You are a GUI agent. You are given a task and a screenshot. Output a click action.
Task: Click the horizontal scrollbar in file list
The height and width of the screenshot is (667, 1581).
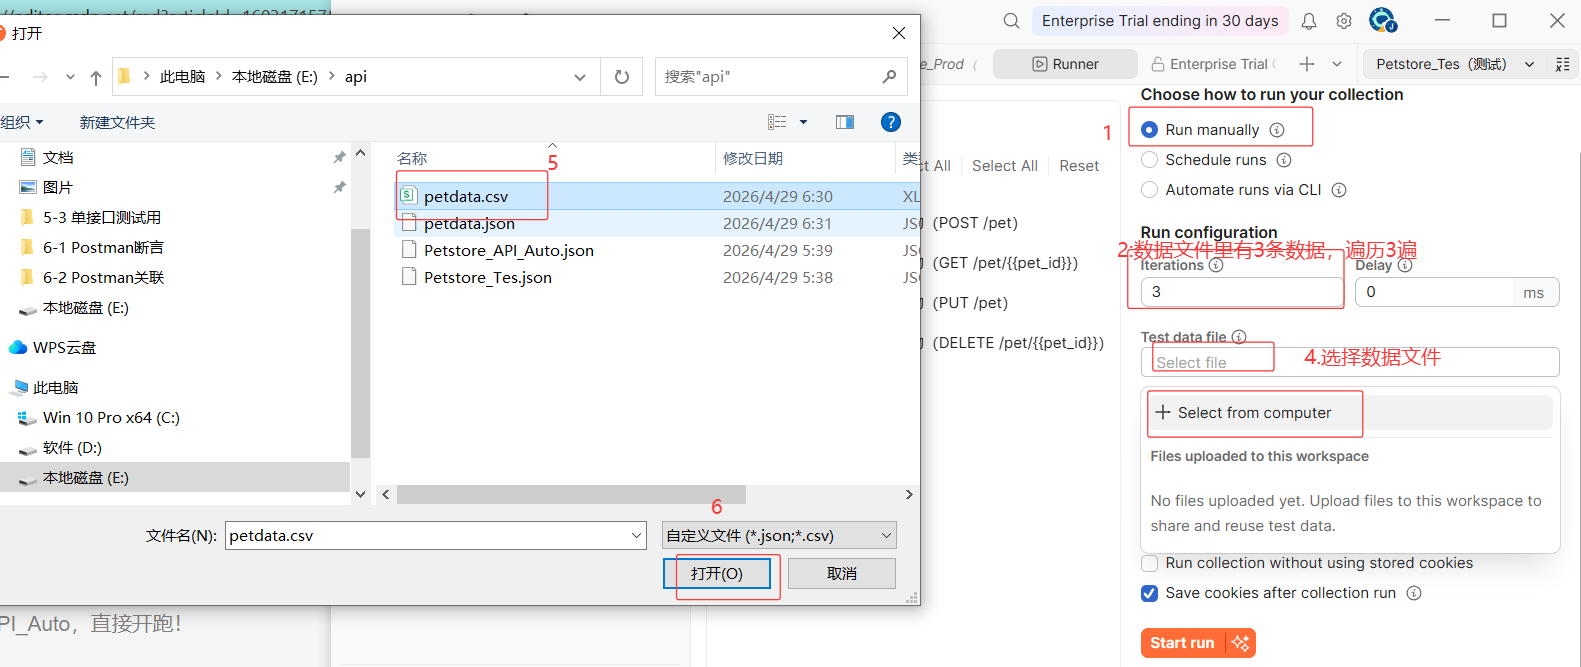pos(571,494)
